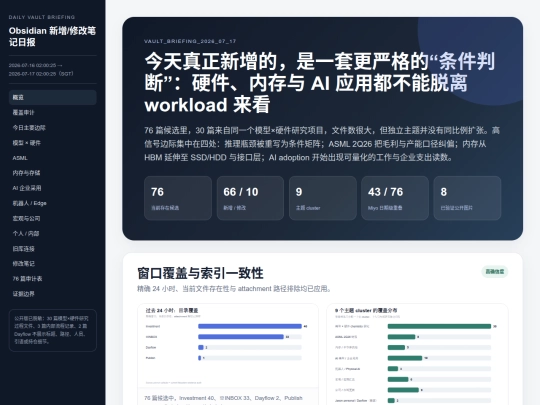
Task: Open the 76 篇审计表 sidebar link
Action: (x=52, y=279)
